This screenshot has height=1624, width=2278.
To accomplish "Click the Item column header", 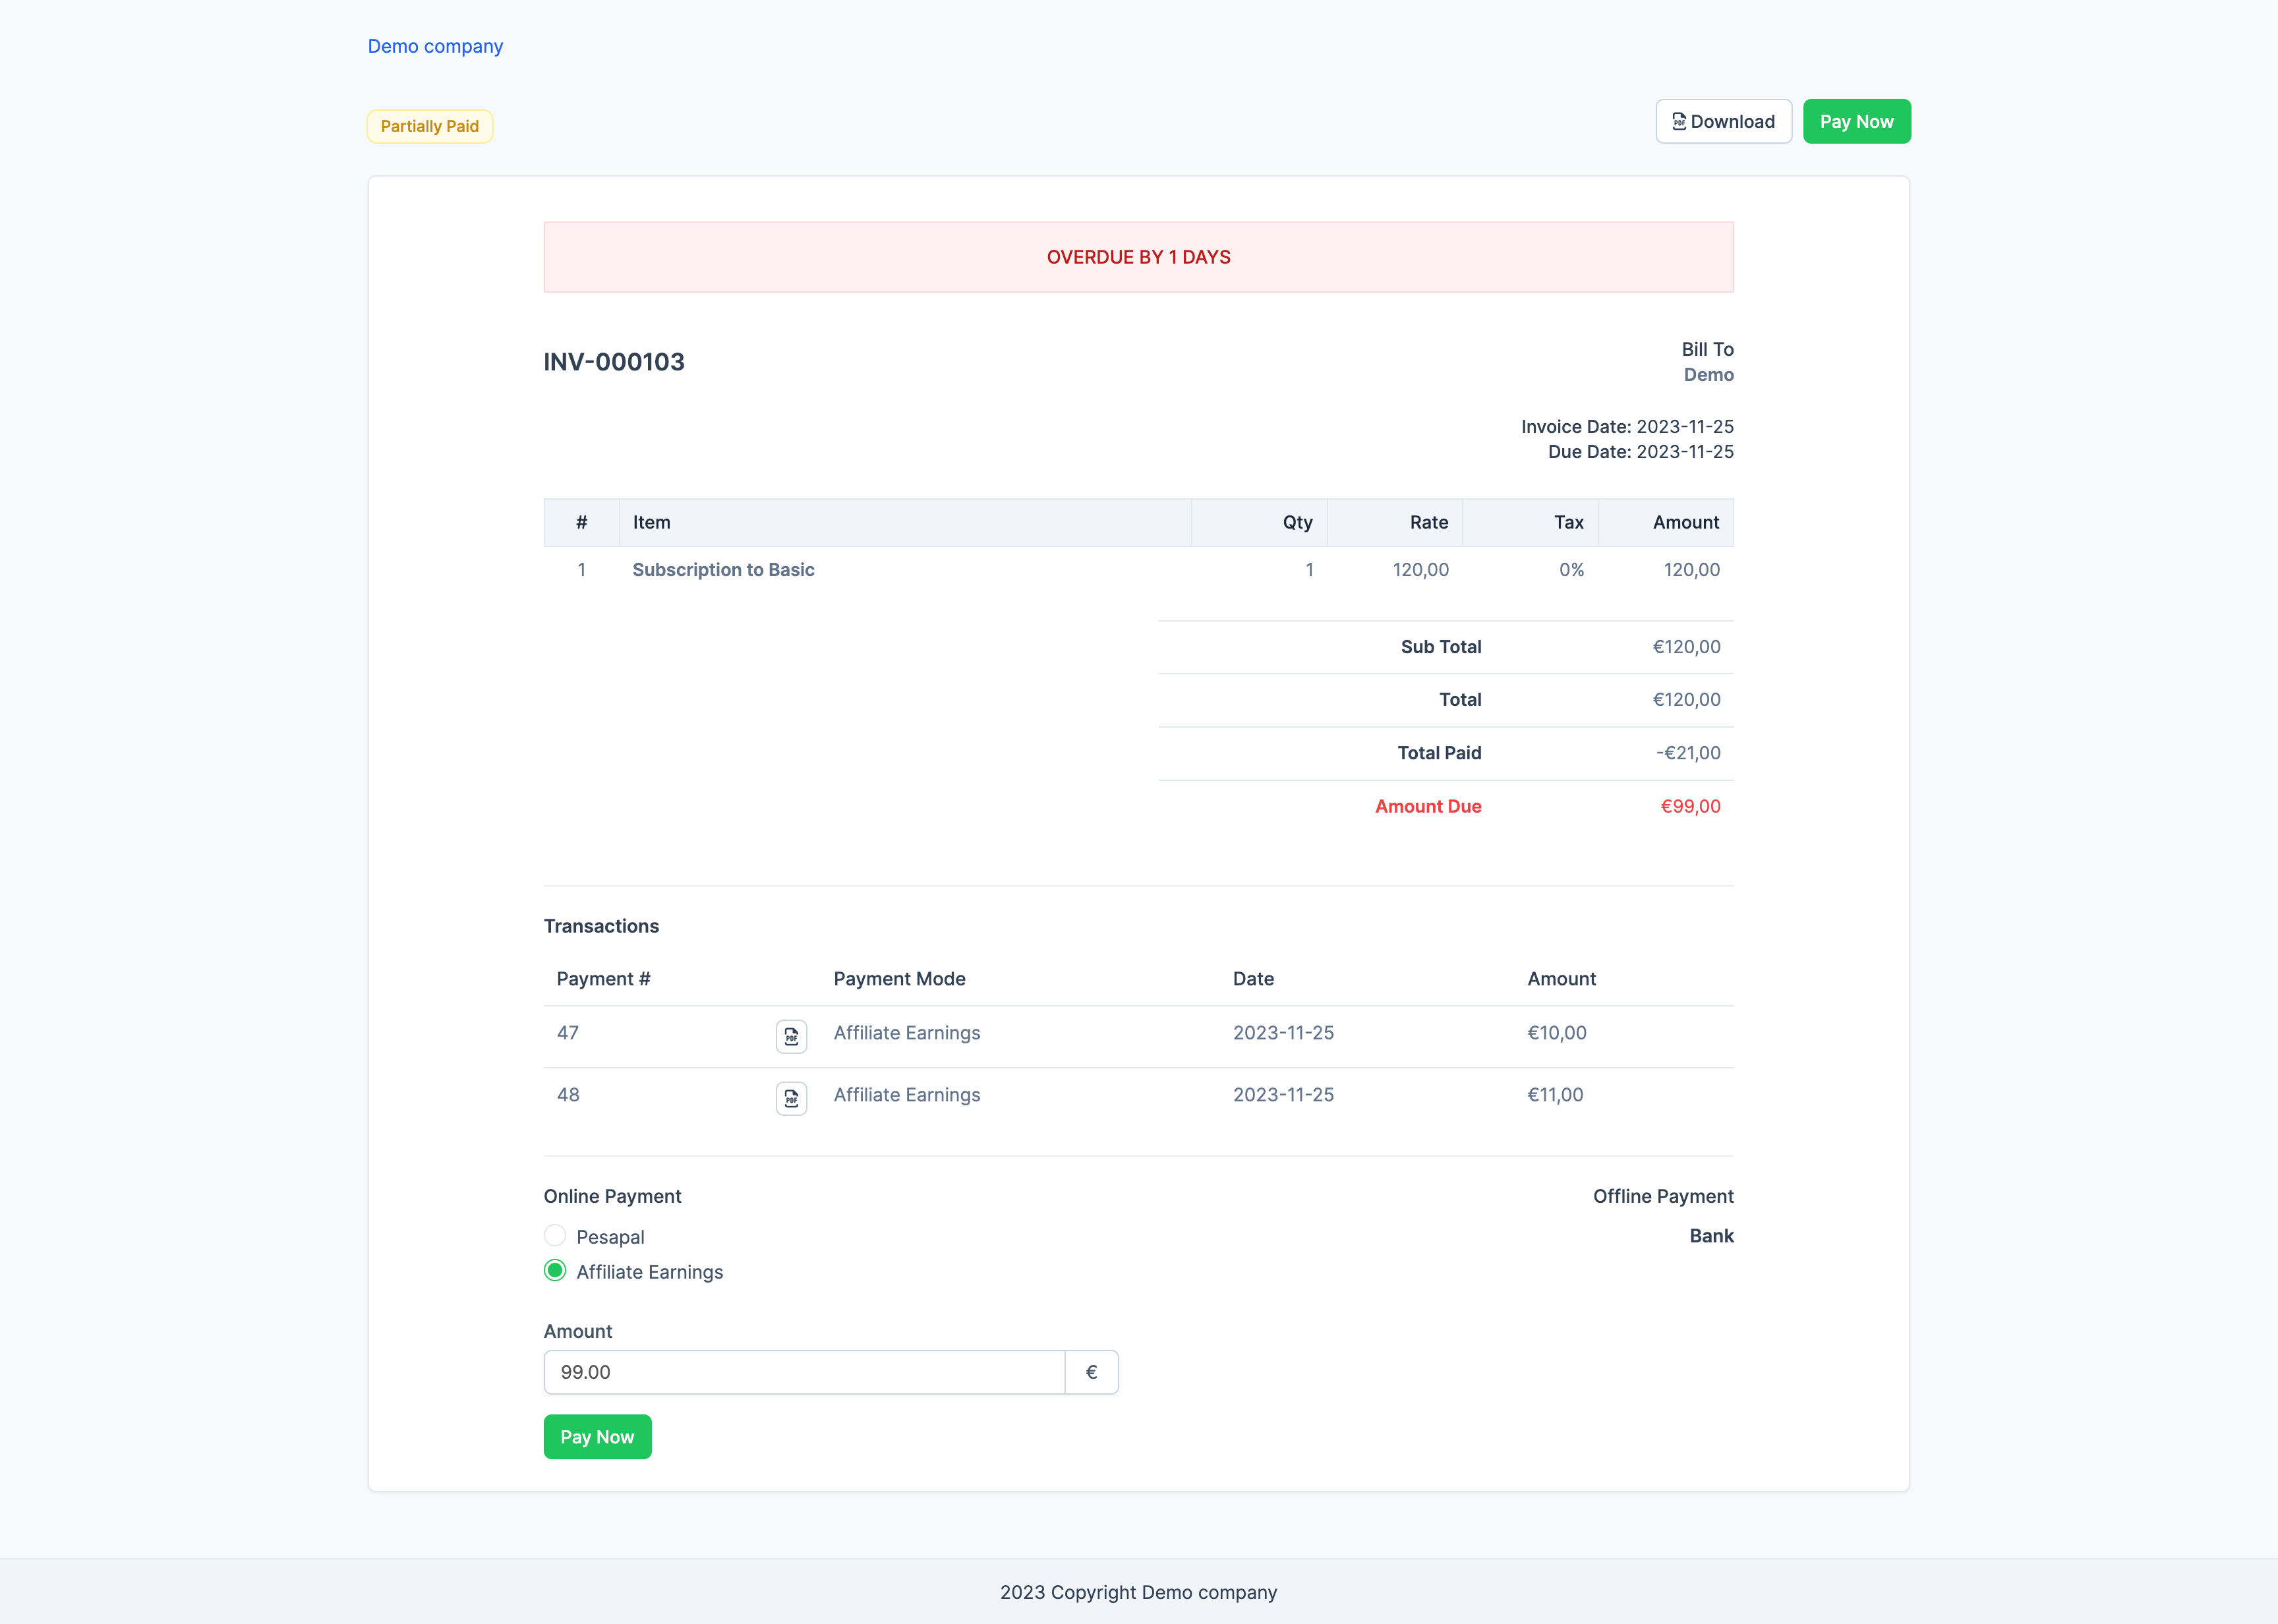I will (x=651, y=522).
